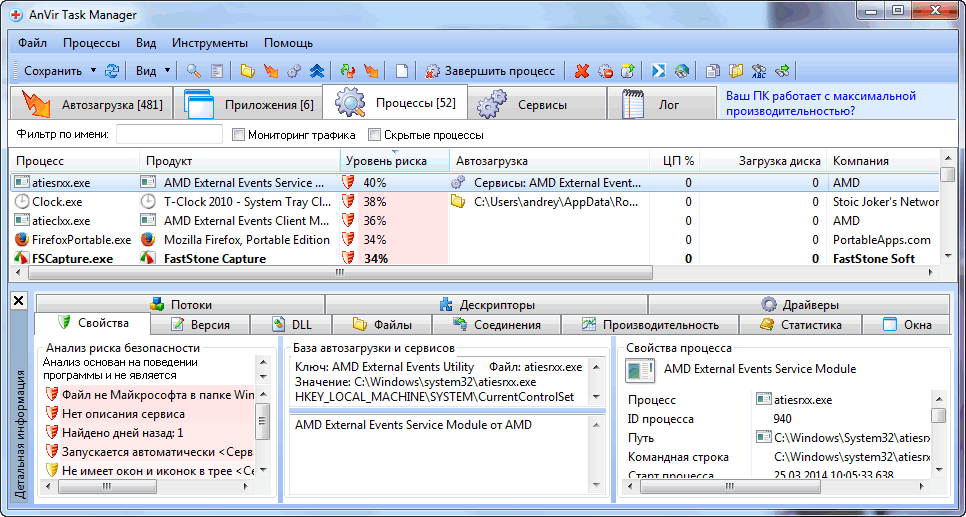Click the refresh icon next to Сохранить

112,71
